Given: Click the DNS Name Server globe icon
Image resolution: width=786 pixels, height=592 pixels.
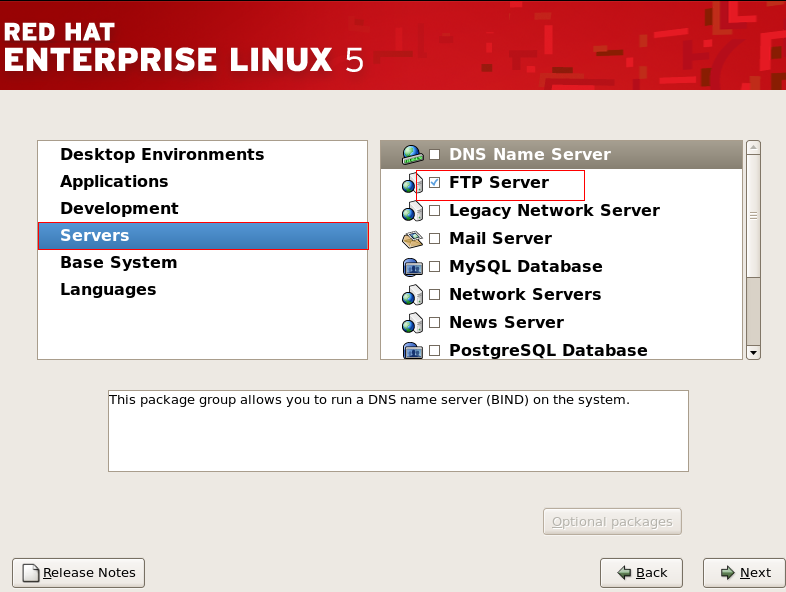Looking at the screenshot, I should tap(412, 155).
